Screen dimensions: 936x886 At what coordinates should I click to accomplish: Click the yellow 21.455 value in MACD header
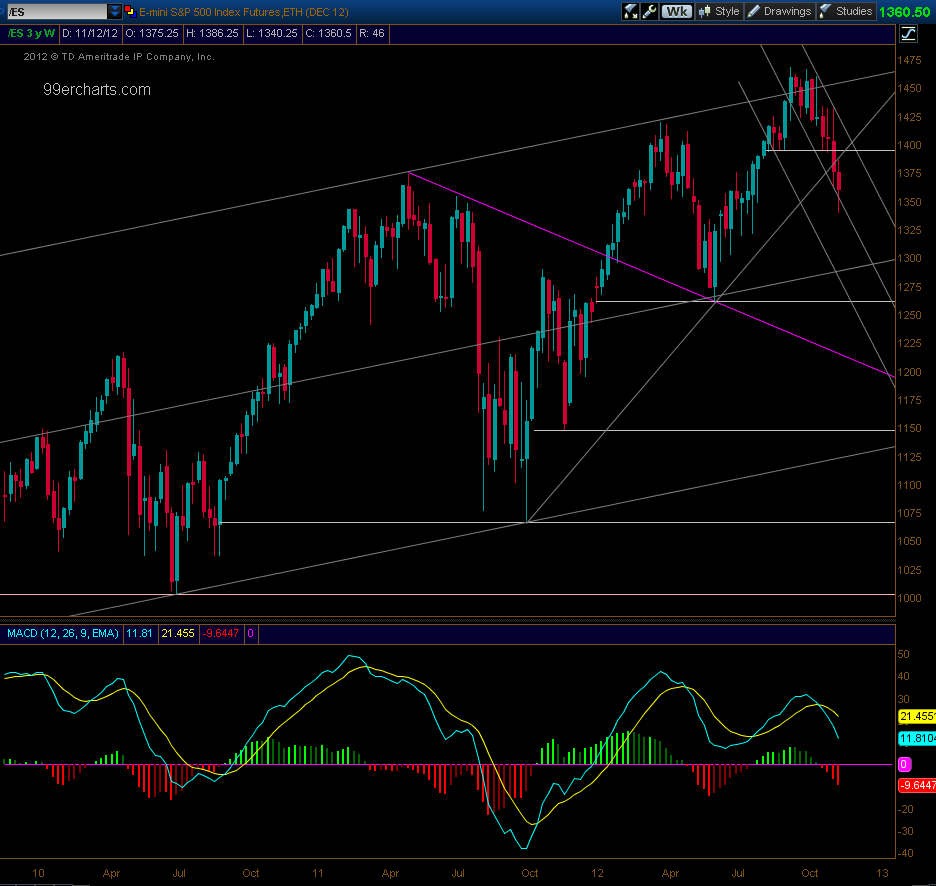pos(178,633)
